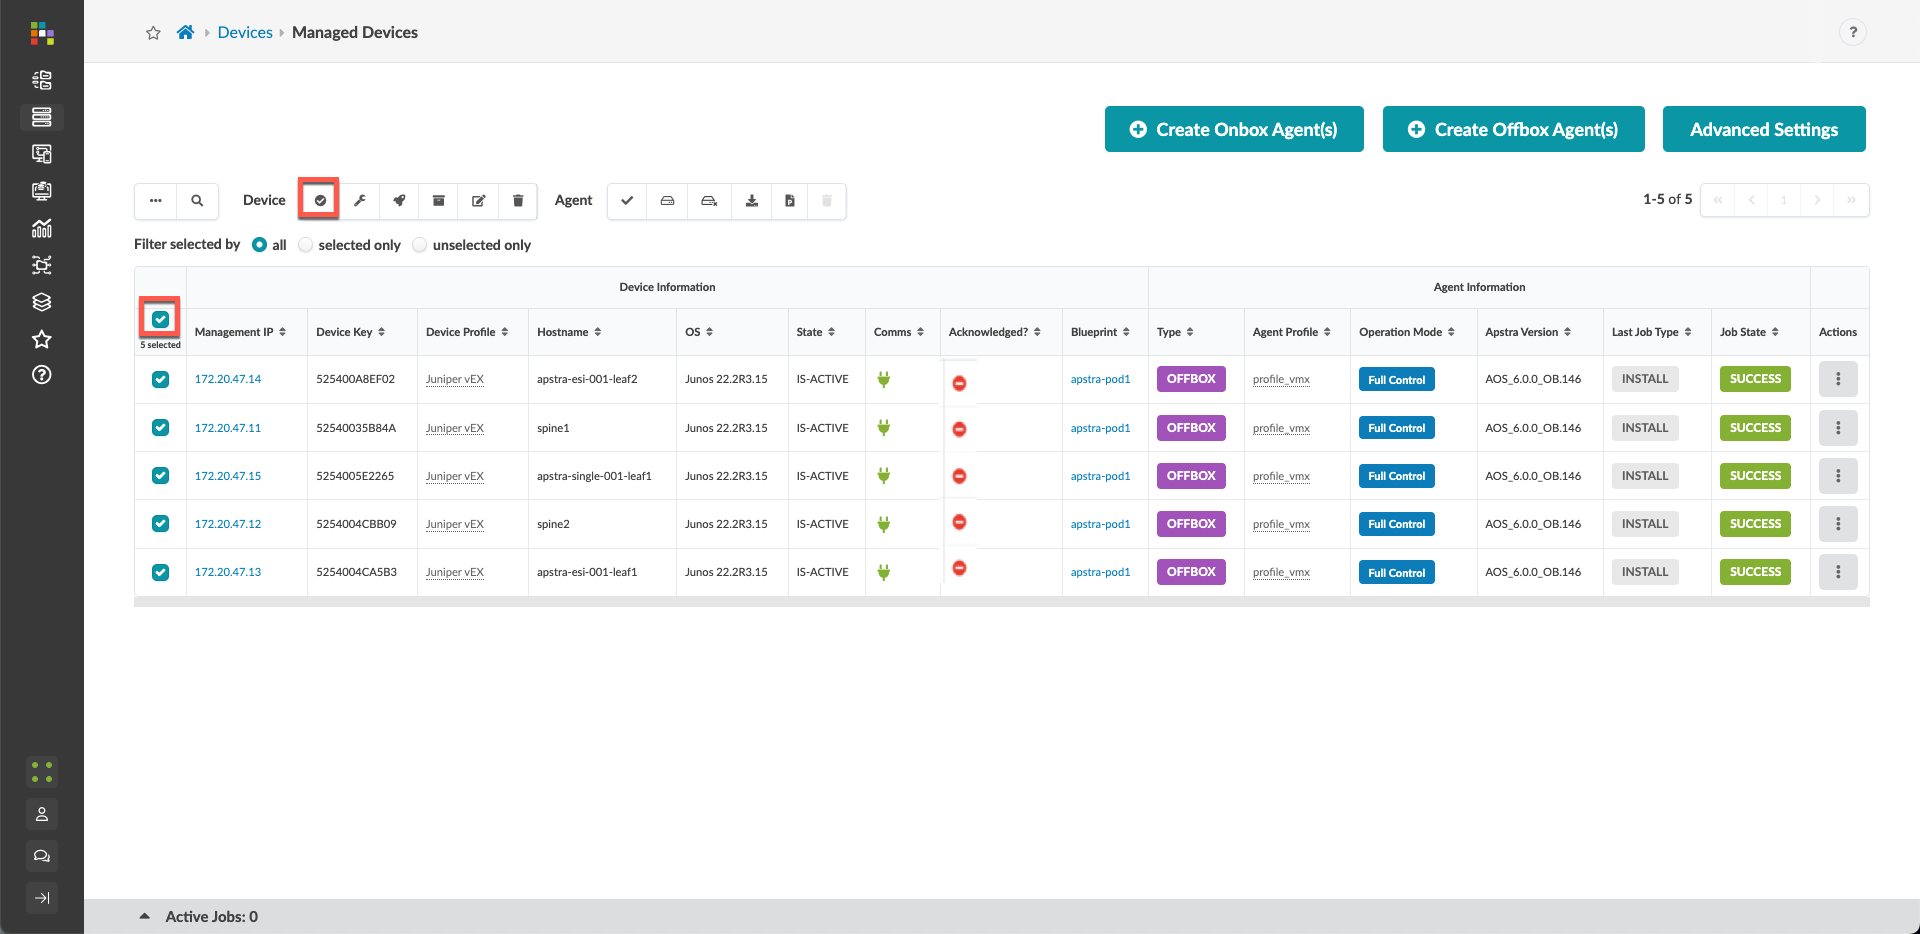This screenshot has width=1920, height=934.
Task: Sort table by Apstra Version column
Action: [1528, 332]
